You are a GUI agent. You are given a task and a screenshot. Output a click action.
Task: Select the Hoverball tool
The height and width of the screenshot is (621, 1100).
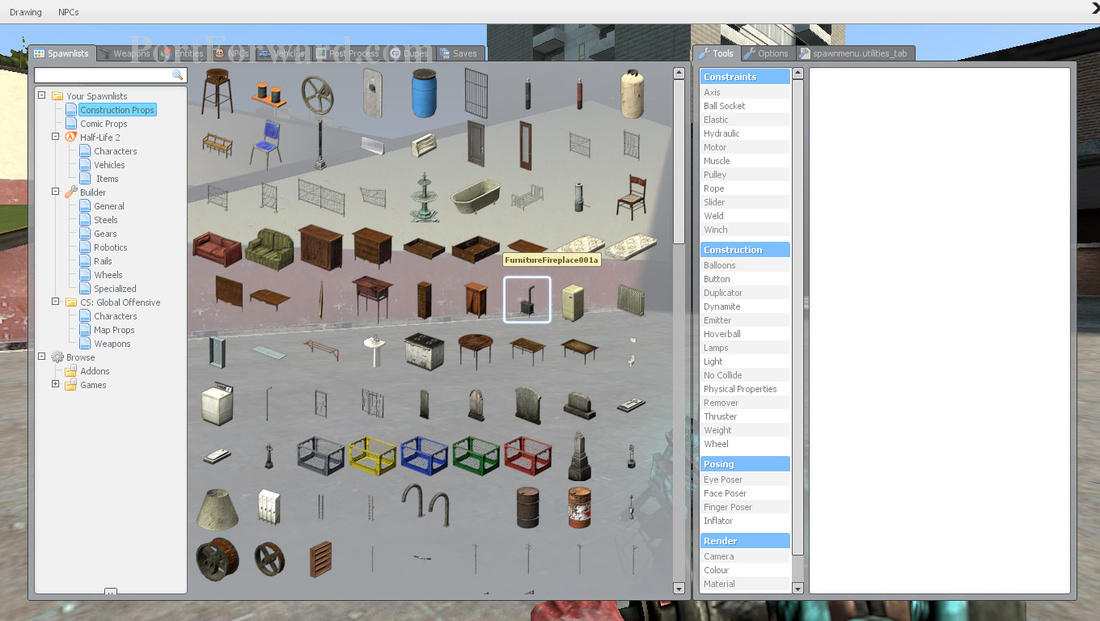click(745, 334)
